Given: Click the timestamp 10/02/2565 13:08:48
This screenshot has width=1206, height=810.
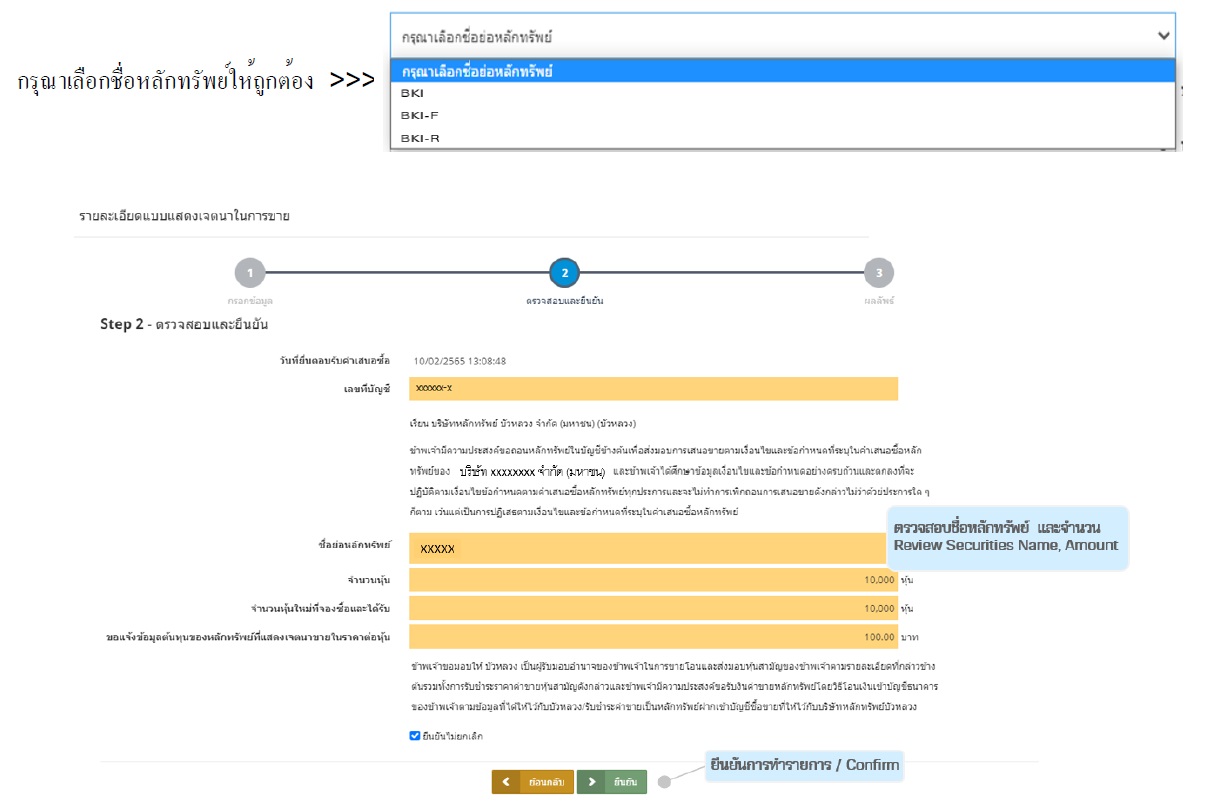Looking at the screenshot, I should [x=460, y=361].
